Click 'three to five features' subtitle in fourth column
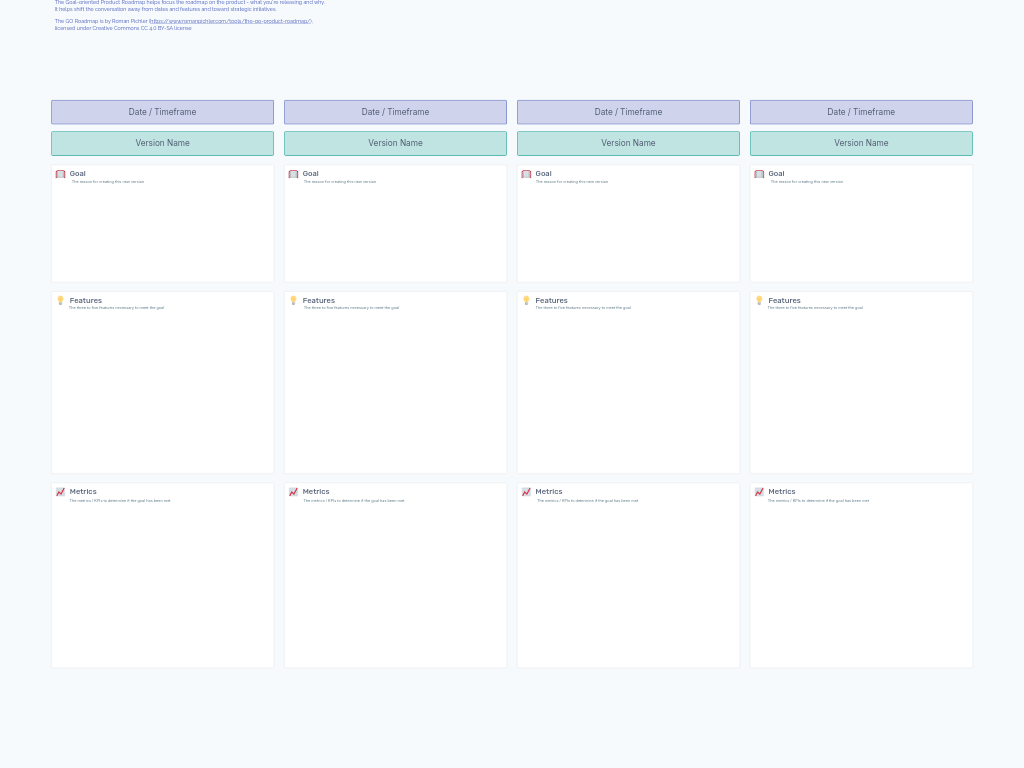Screen dimensions: 1024x768 click(815, 308)
